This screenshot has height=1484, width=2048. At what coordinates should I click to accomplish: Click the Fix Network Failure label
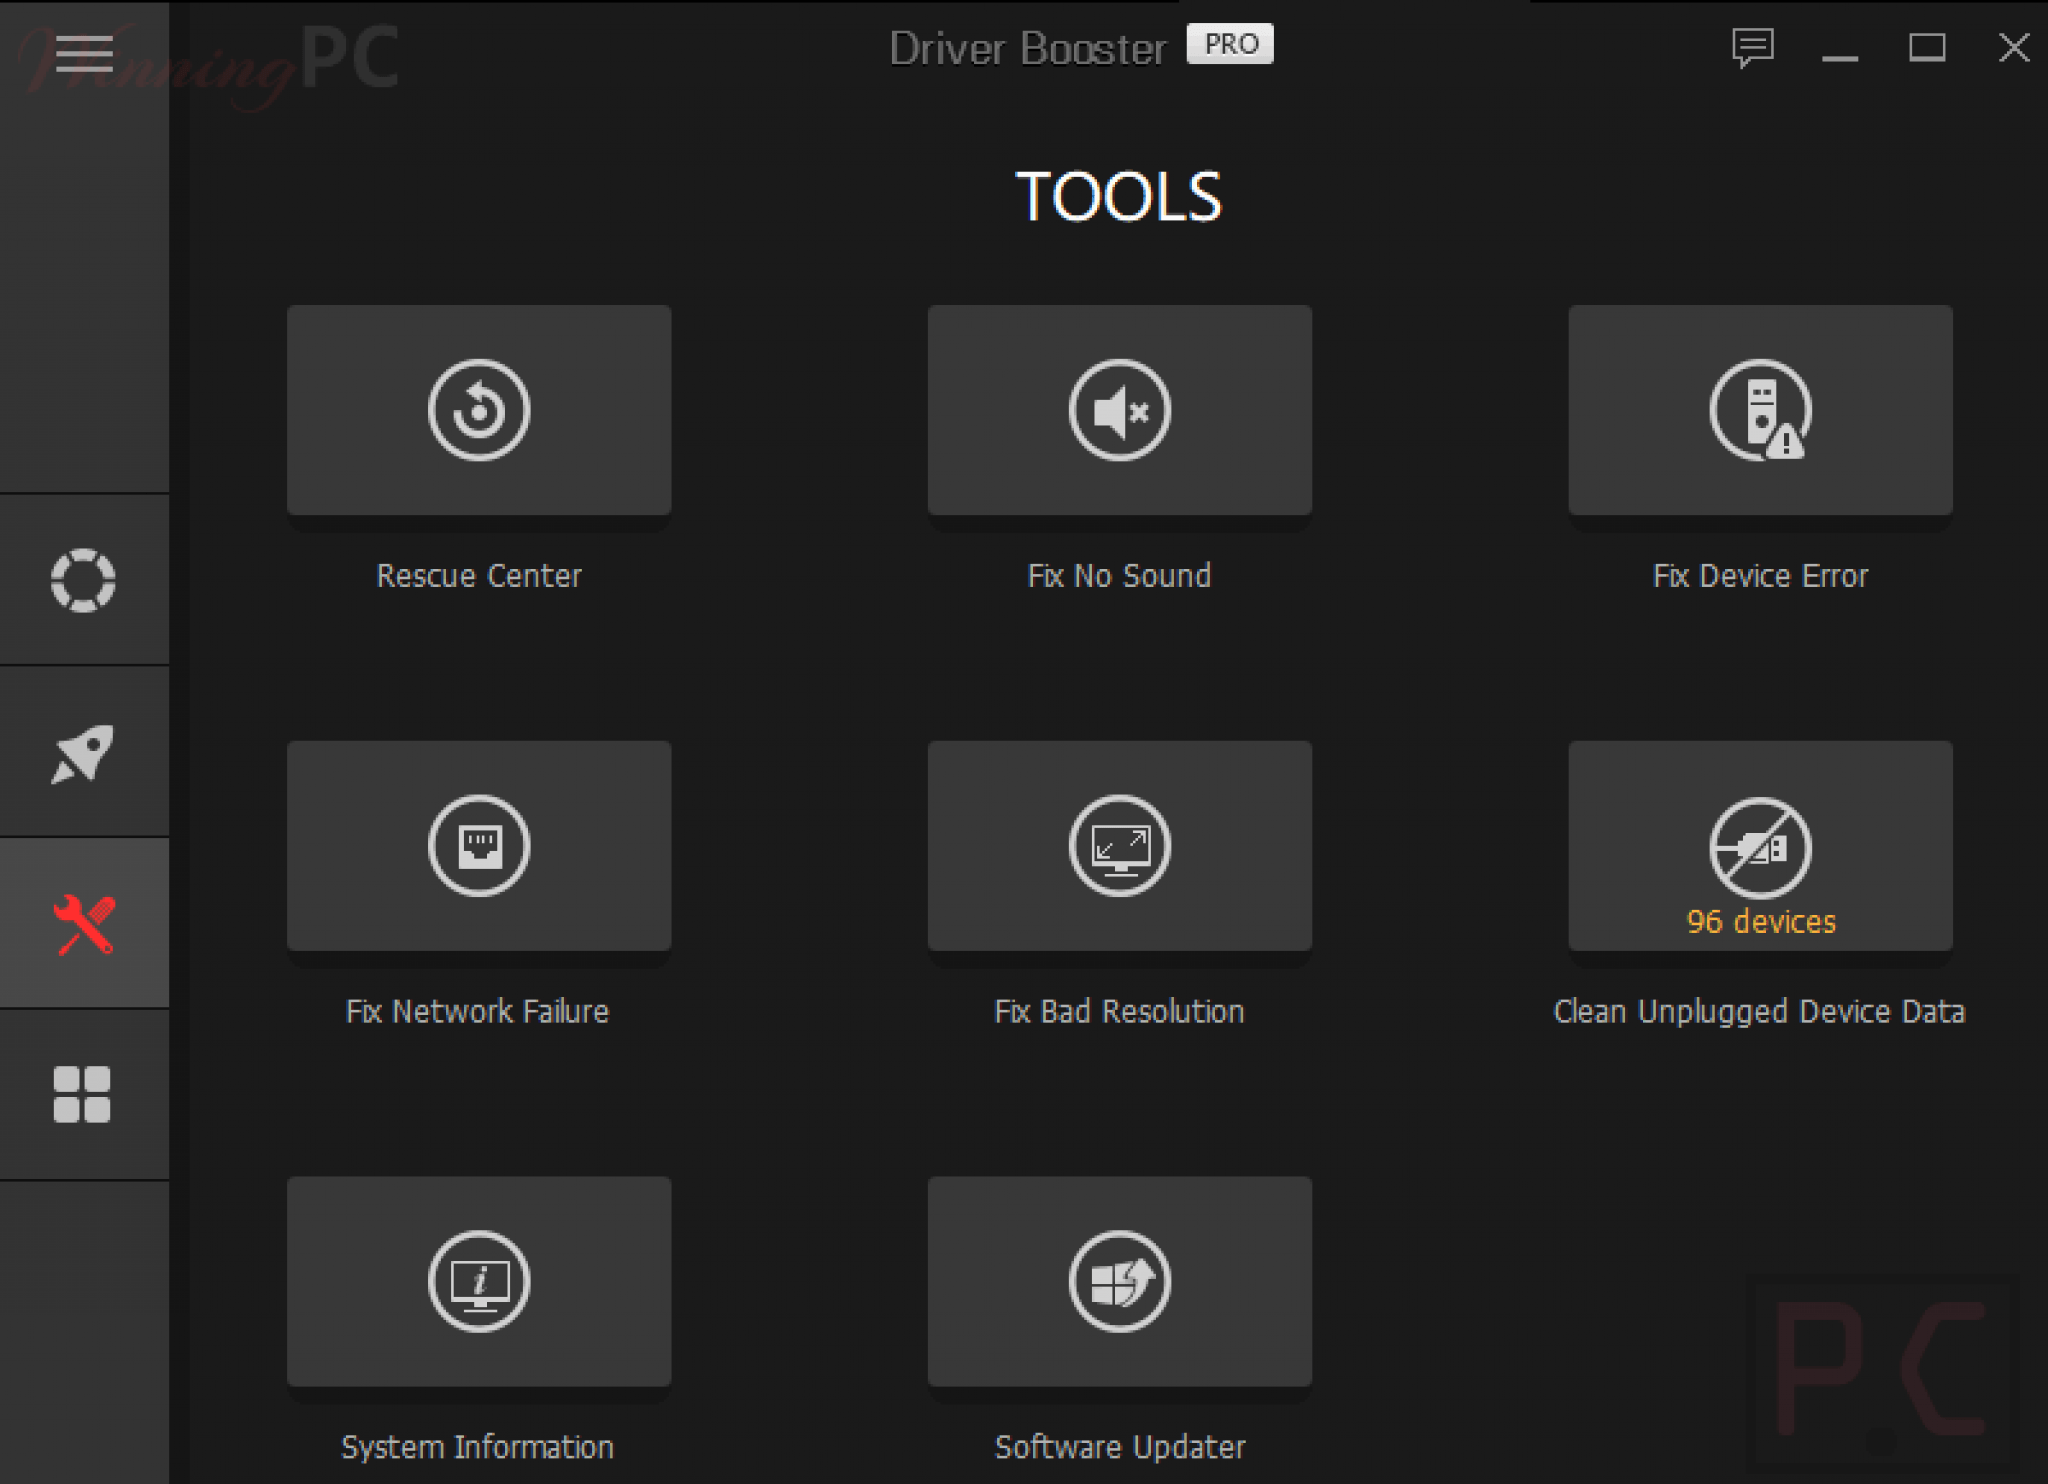click(477, 1011)
